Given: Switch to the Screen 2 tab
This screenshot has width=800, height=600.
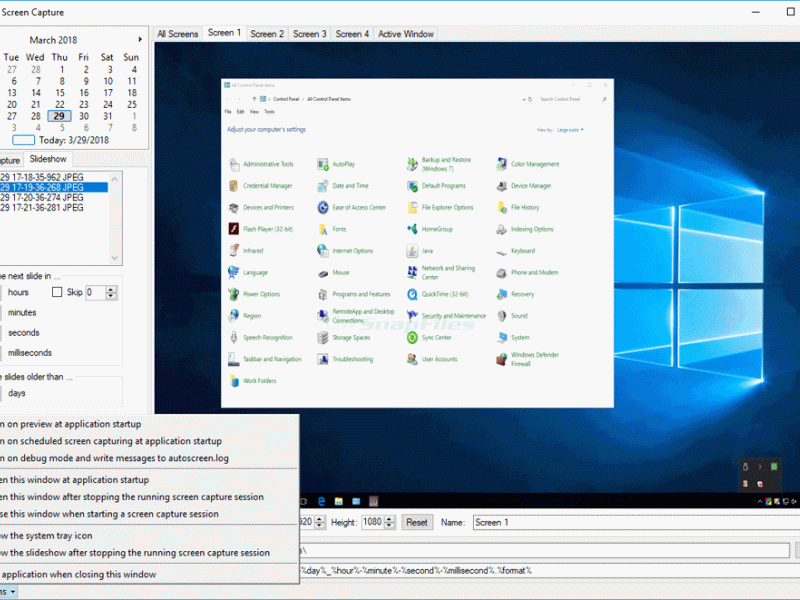Looking at the screenshot, I should [267, 34].
